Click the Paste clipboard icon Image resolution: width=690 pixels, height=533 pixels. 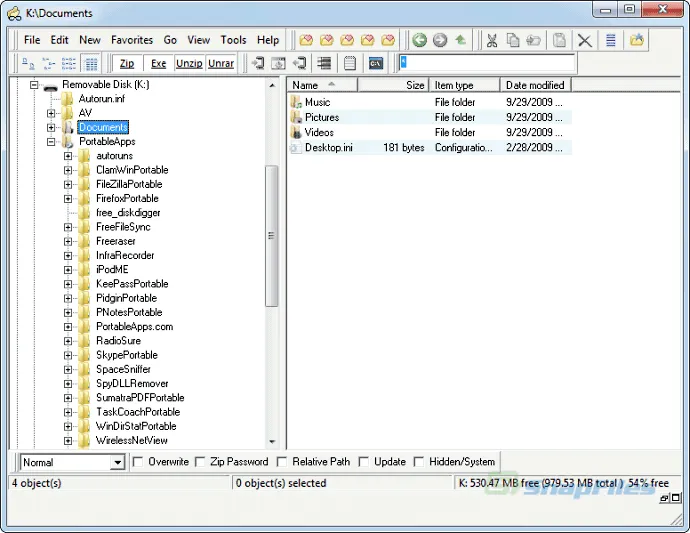(559, 40)
